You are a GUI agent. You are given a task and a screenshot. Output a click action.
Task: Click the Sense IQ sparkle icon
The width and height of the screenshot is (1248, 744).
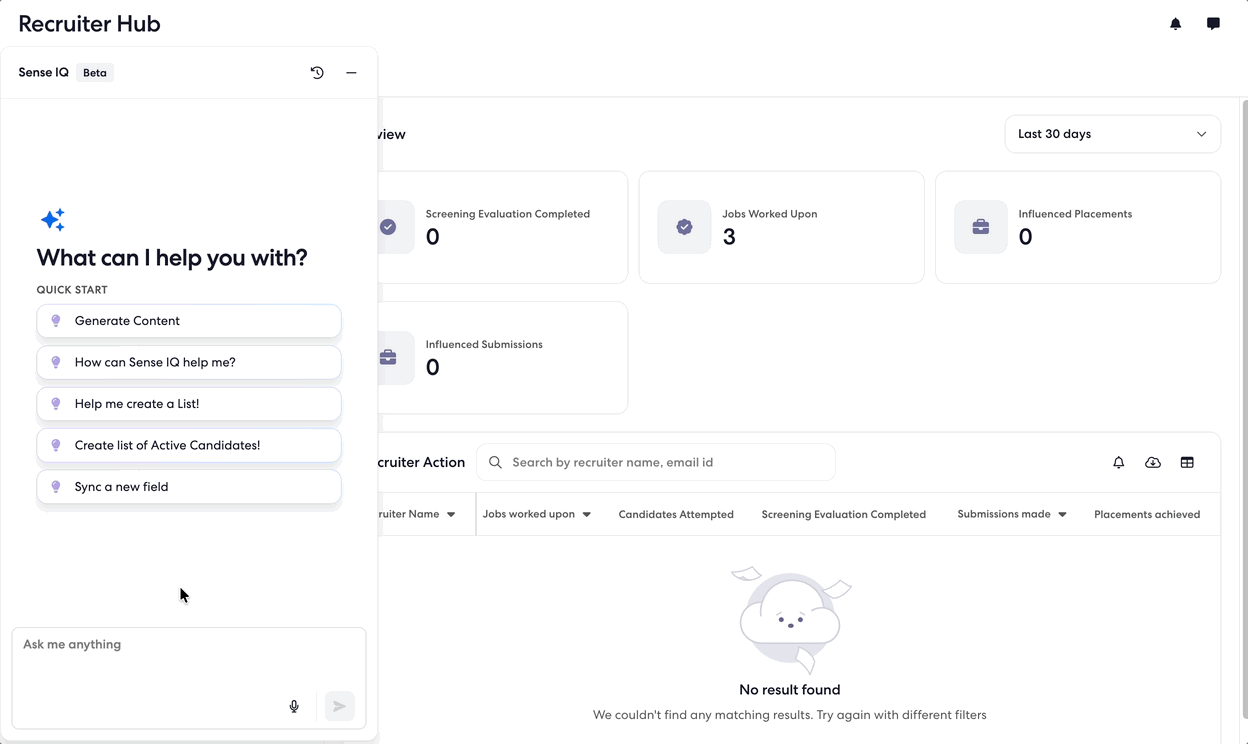tap(53, 220)
